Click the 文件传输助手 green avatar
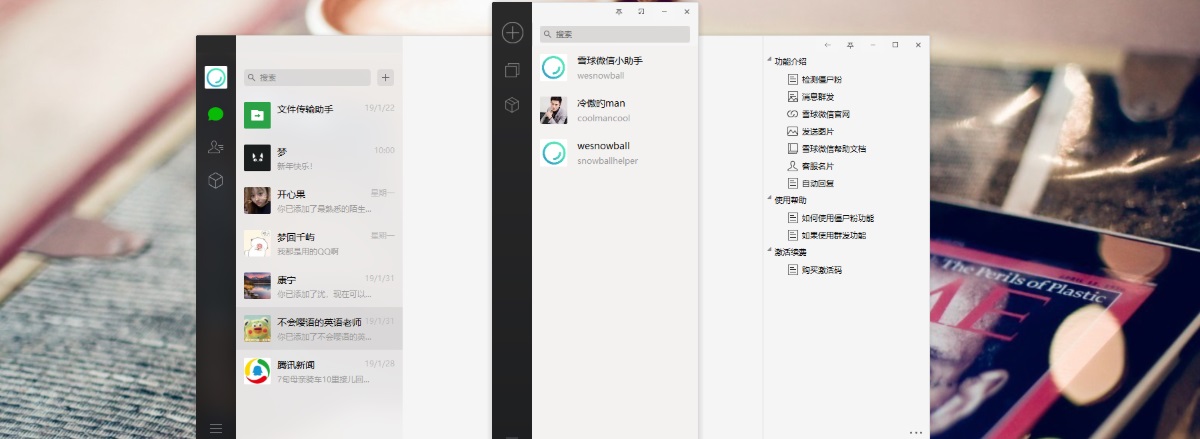This screenshot has height=439, width=1200. click(257, 115)
